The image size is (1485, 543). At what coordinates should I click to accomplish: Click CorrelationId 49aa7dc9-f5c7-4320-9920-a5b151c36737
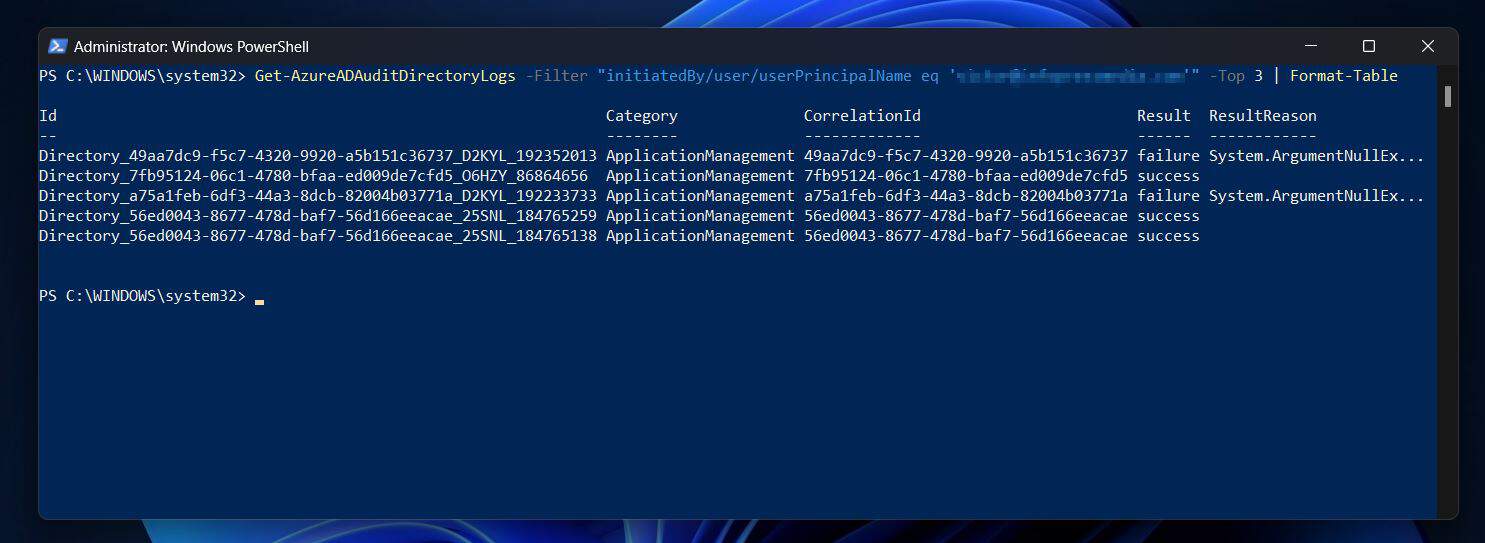966,156
